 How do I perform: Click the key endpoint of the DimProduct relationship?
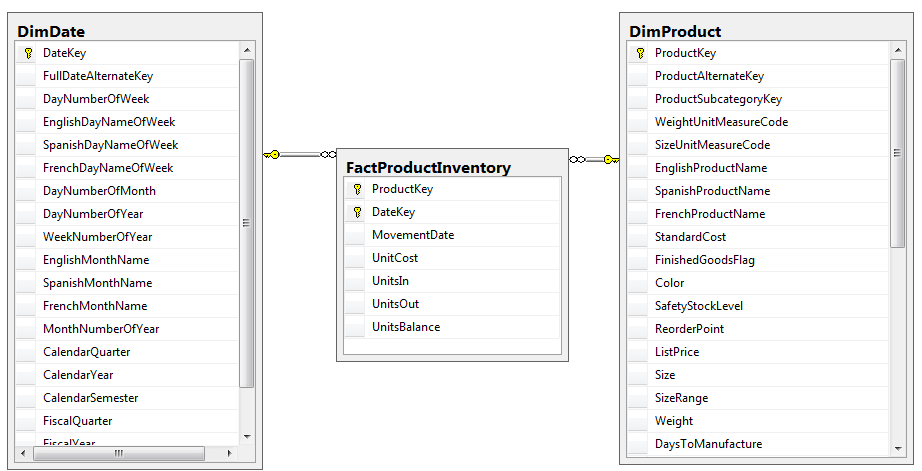pos(612,159)
